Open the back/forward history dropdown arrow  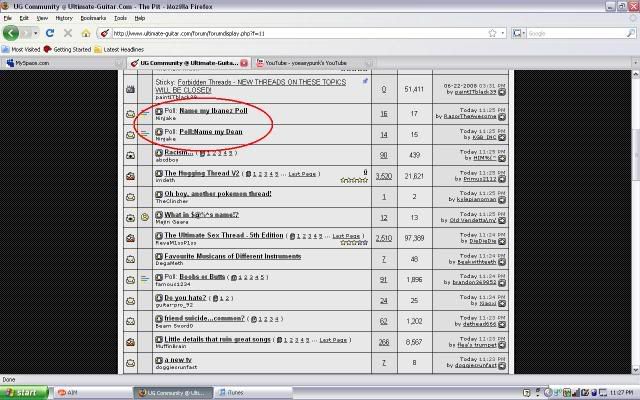(x=36, y=33)
